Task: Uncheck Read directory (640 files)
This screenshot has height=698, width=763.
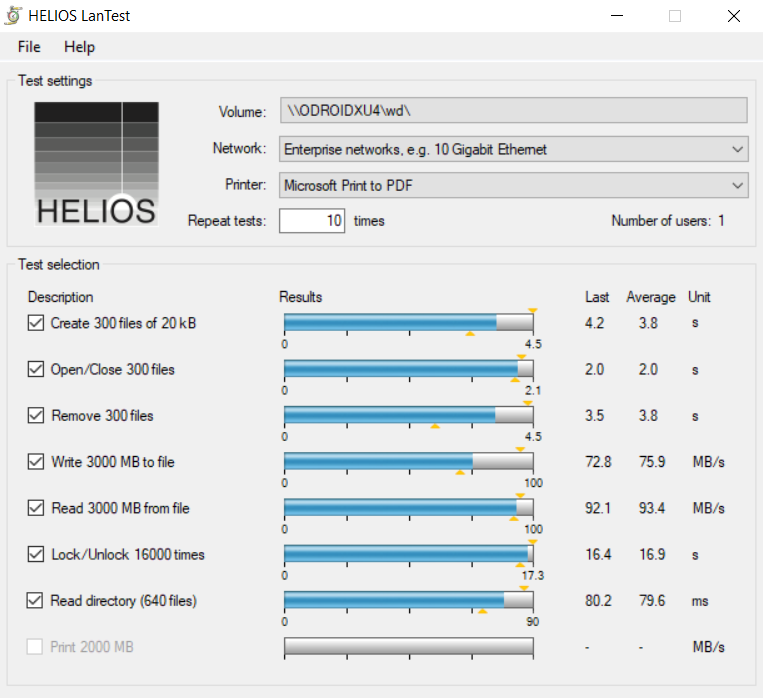Action: [36, 601]
